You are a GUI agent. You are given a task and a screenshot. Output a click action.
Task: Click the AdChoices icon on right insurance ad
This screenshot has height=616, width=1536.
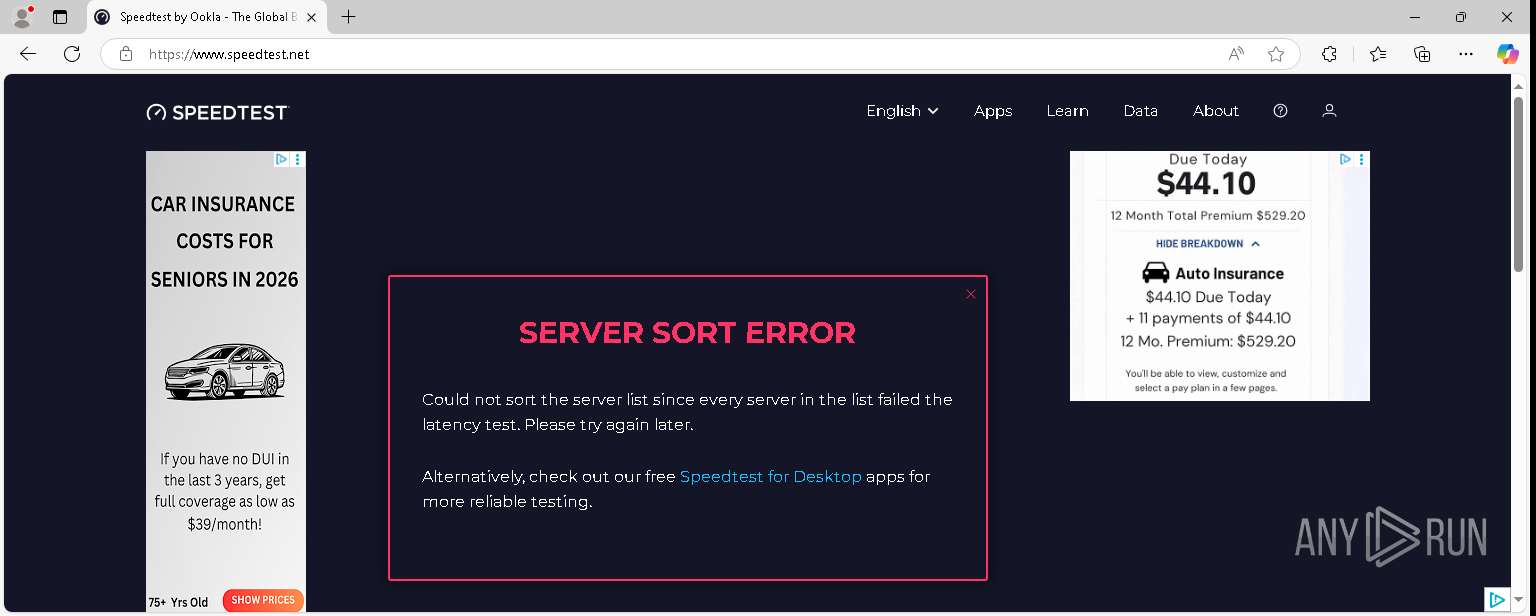click(x=1346, y=159)
